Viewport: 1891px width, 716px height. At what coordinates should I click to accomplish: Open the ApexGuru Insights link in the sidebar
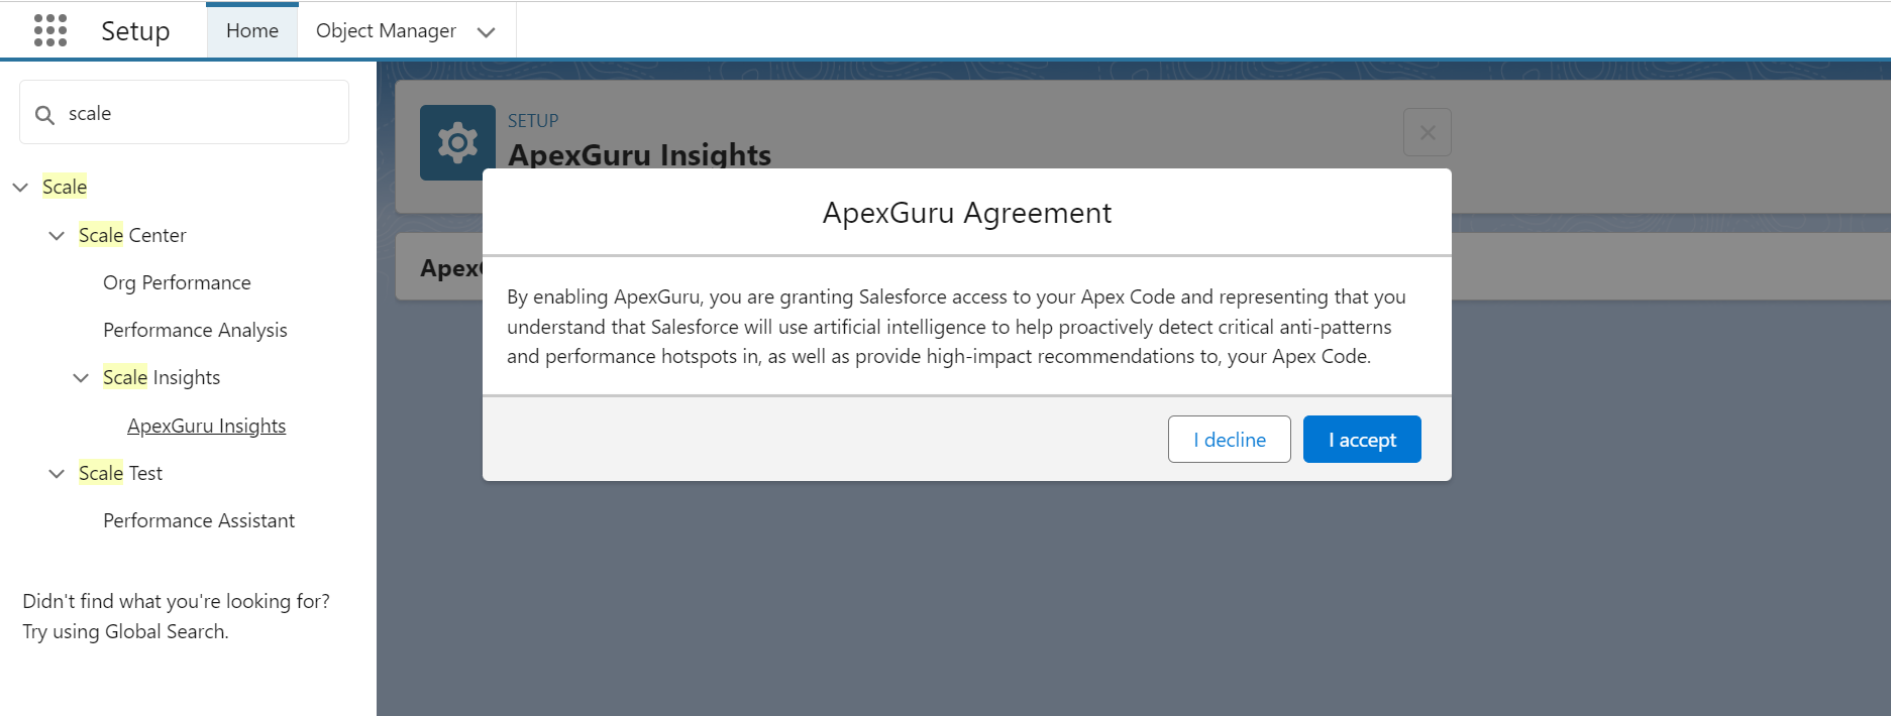206,426
